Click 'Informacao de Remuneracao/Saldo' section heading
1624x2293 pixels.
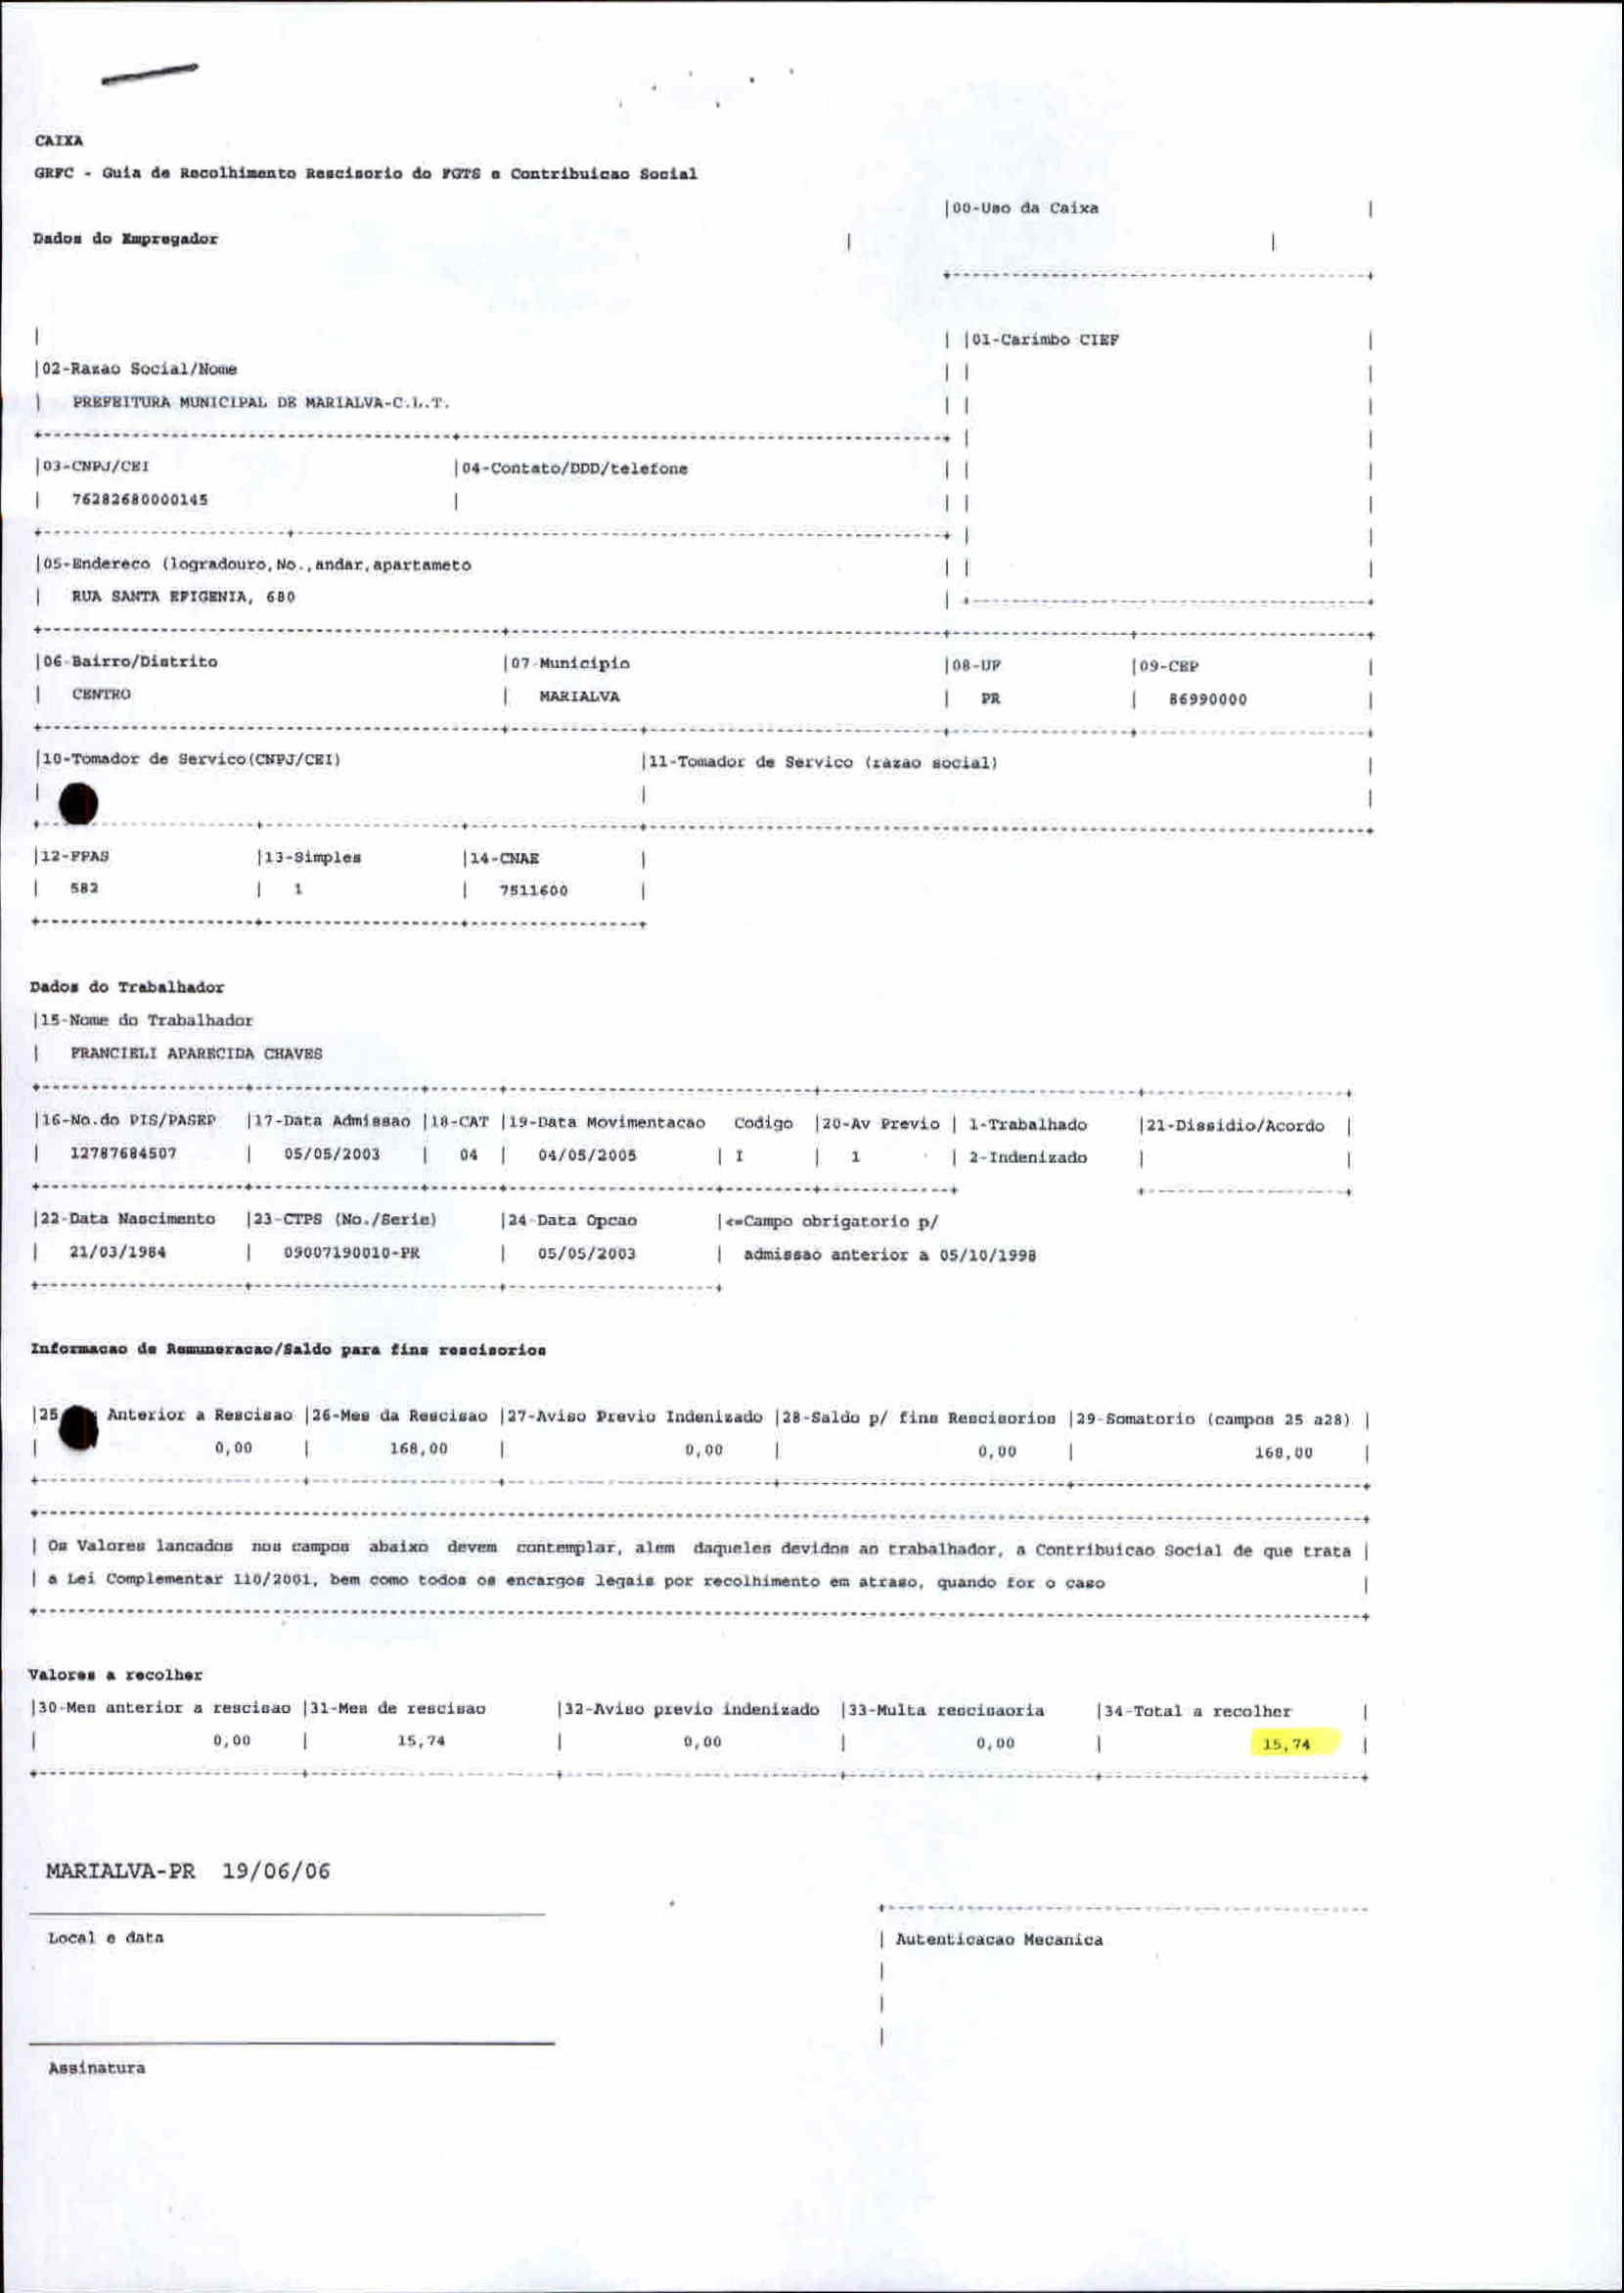tap(288, 1350)
